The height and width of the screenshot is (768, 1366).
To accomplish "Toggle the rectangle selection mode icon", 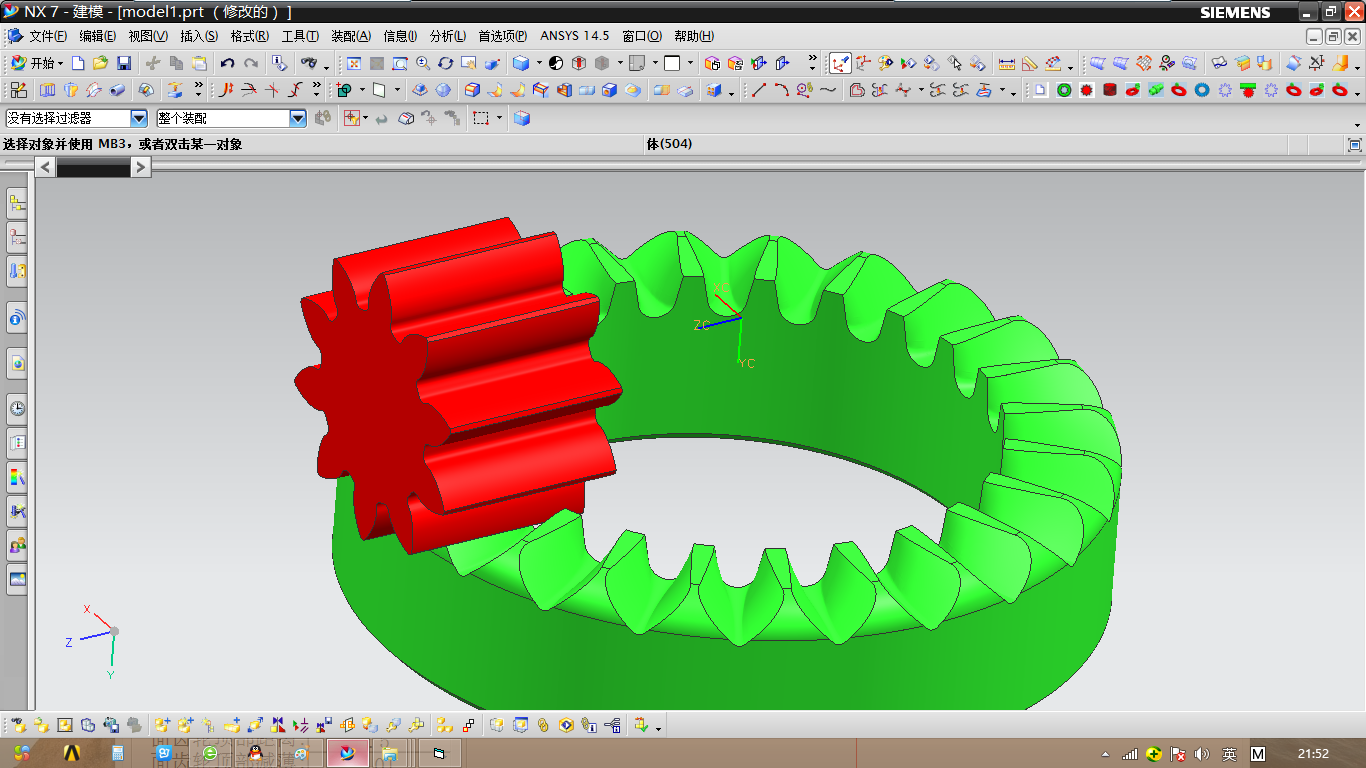I will (482, 118).
